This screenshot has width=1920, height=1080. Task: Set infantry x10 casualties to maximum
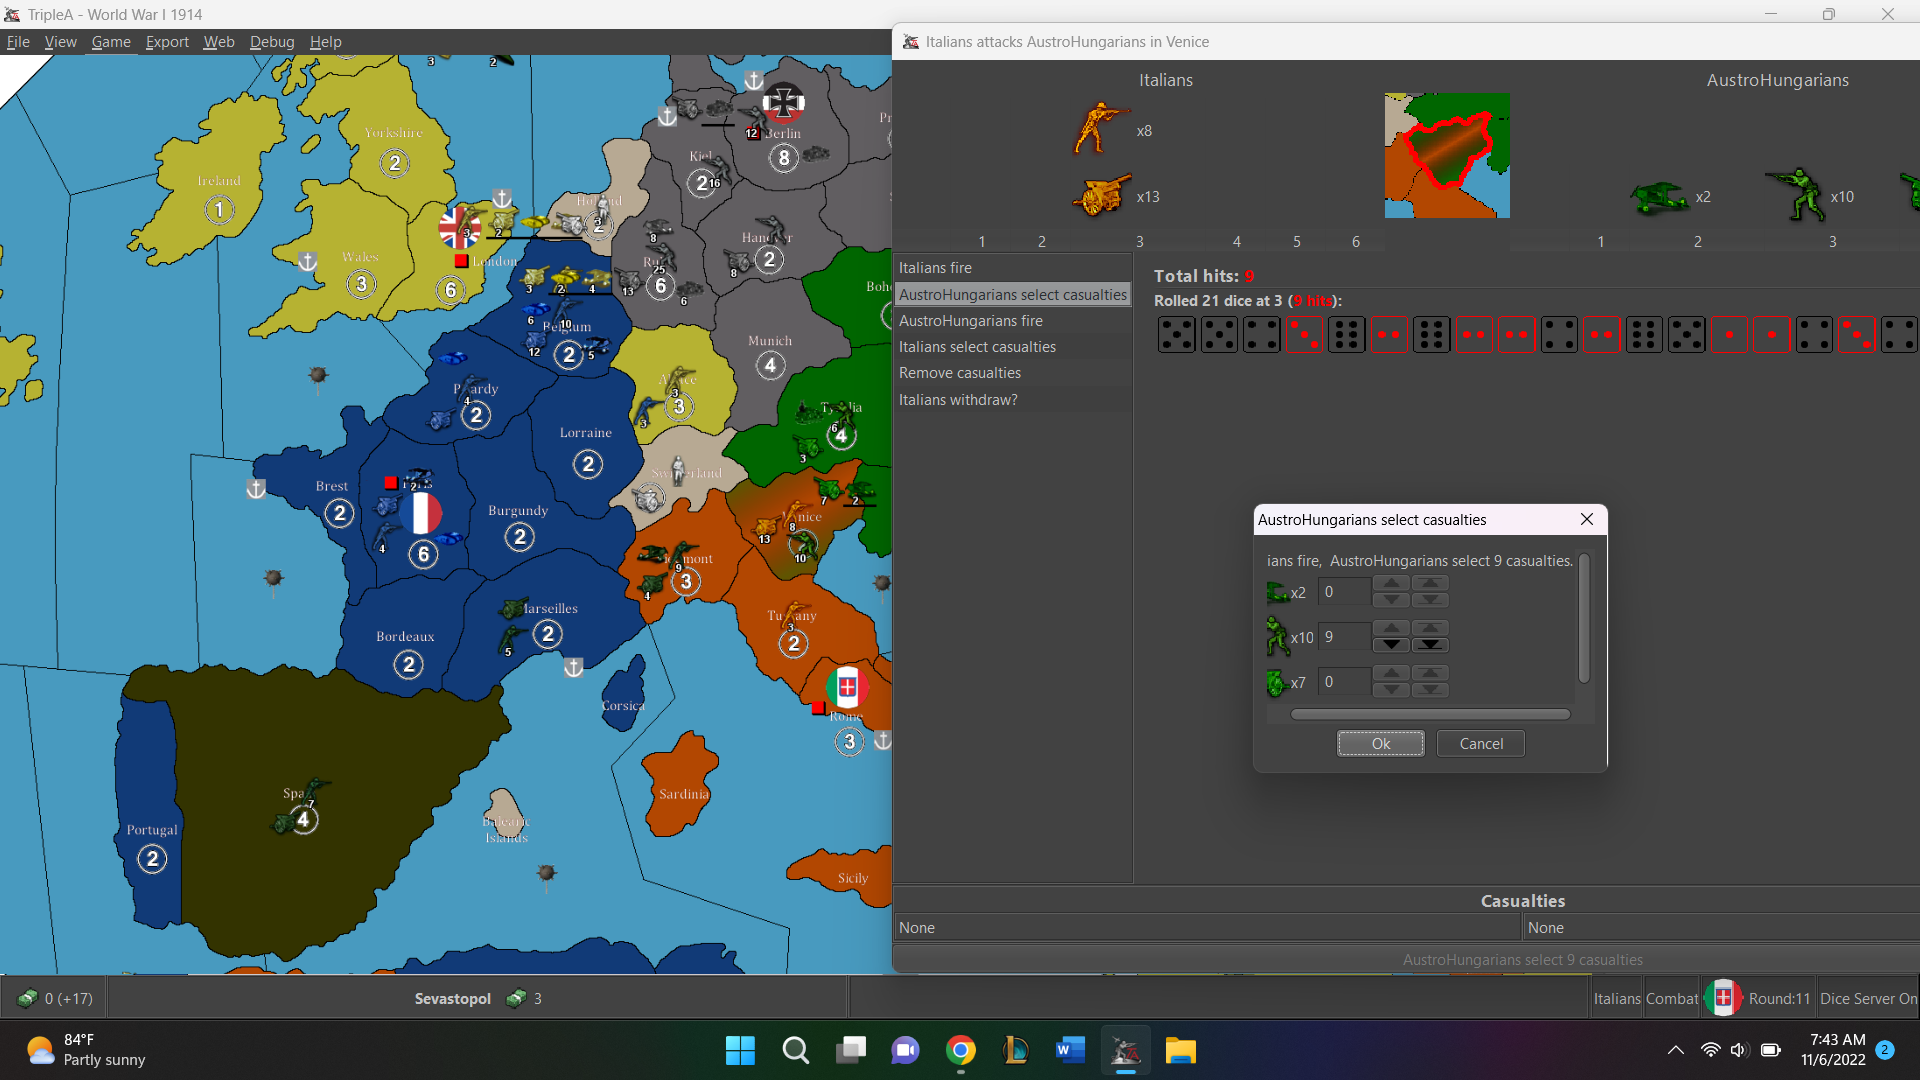pos(1430,629)
